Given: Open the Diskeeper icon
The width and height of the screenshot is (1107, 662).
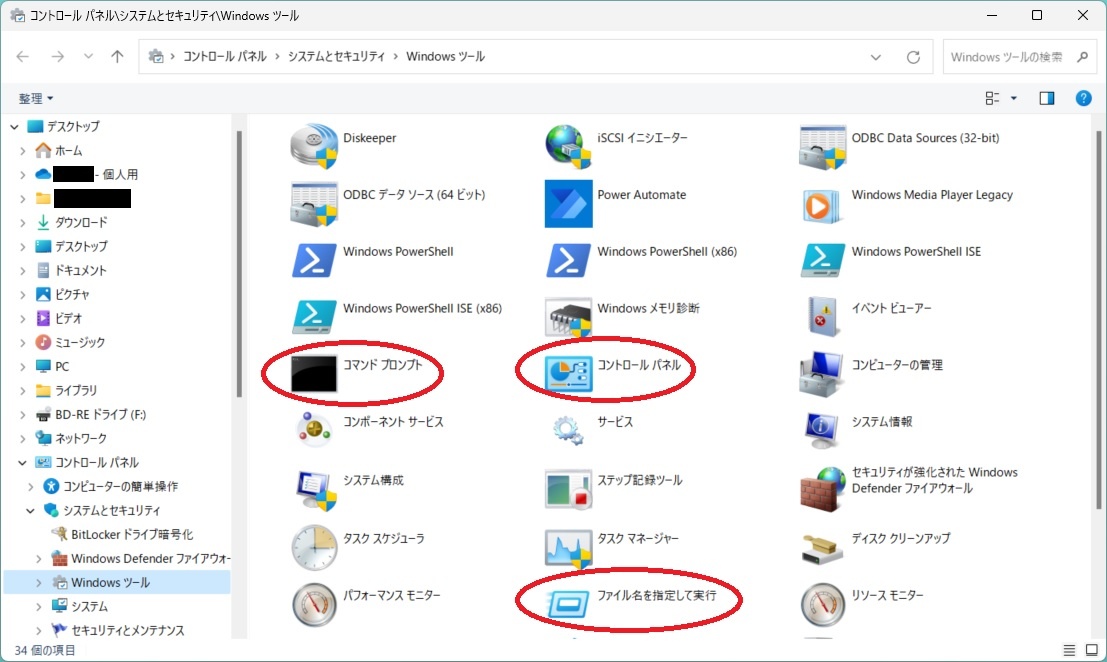Looking at the screenshot, I should click(314, 146).
